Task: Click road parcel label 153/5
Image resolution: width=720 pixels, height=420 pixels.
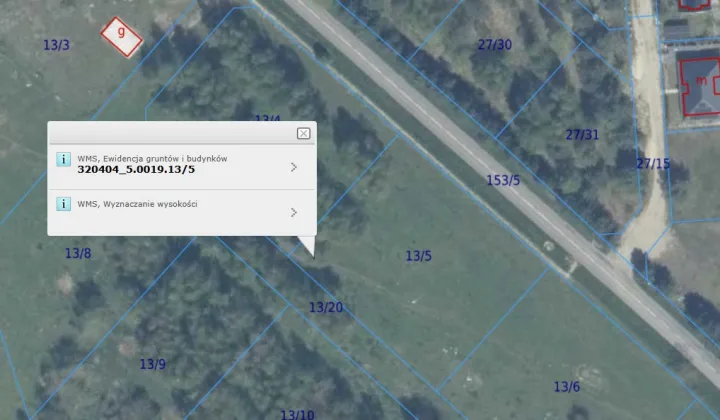Action: 503,180
